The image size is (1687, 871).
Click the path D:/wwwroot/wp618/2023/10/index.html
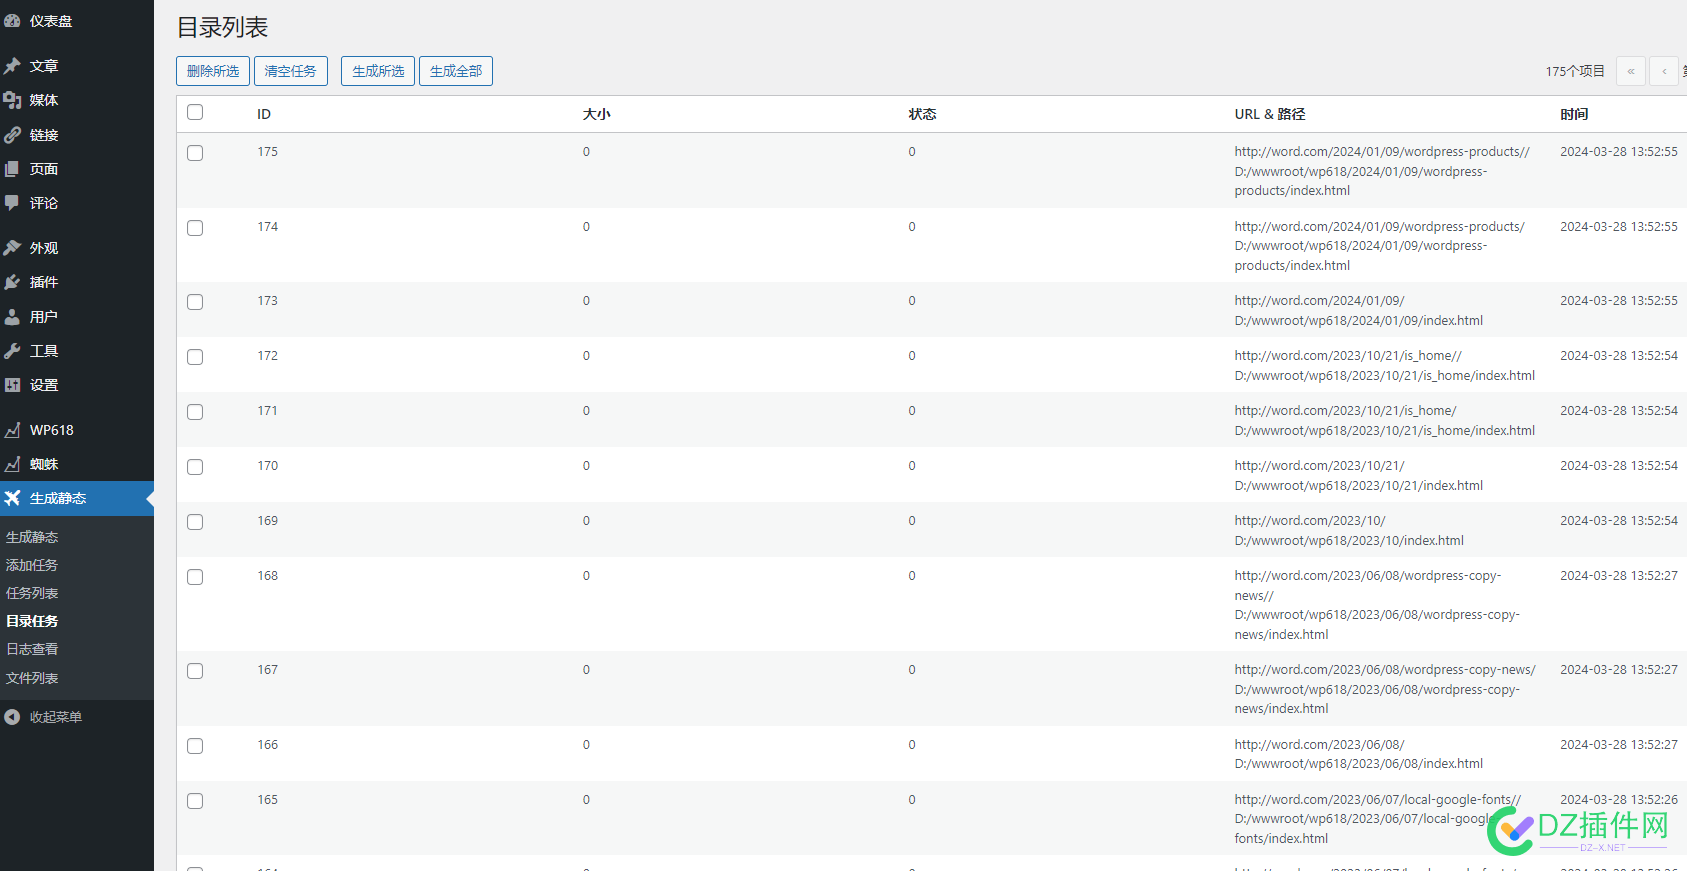pyautogui.click(x=1349, y=541)
